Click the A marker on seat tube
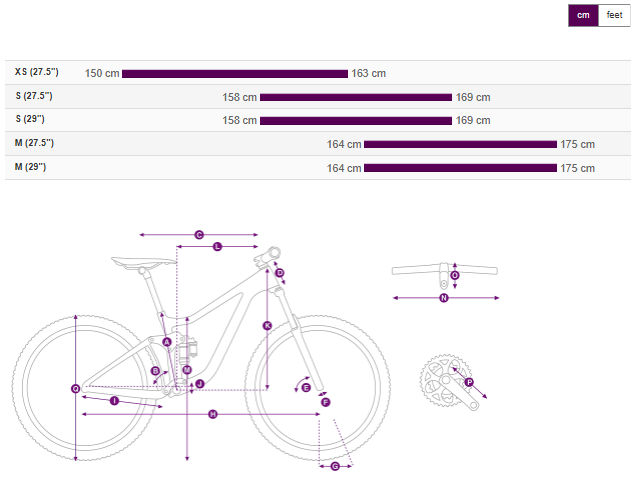637x479 pixels. (x=167, y=342)
